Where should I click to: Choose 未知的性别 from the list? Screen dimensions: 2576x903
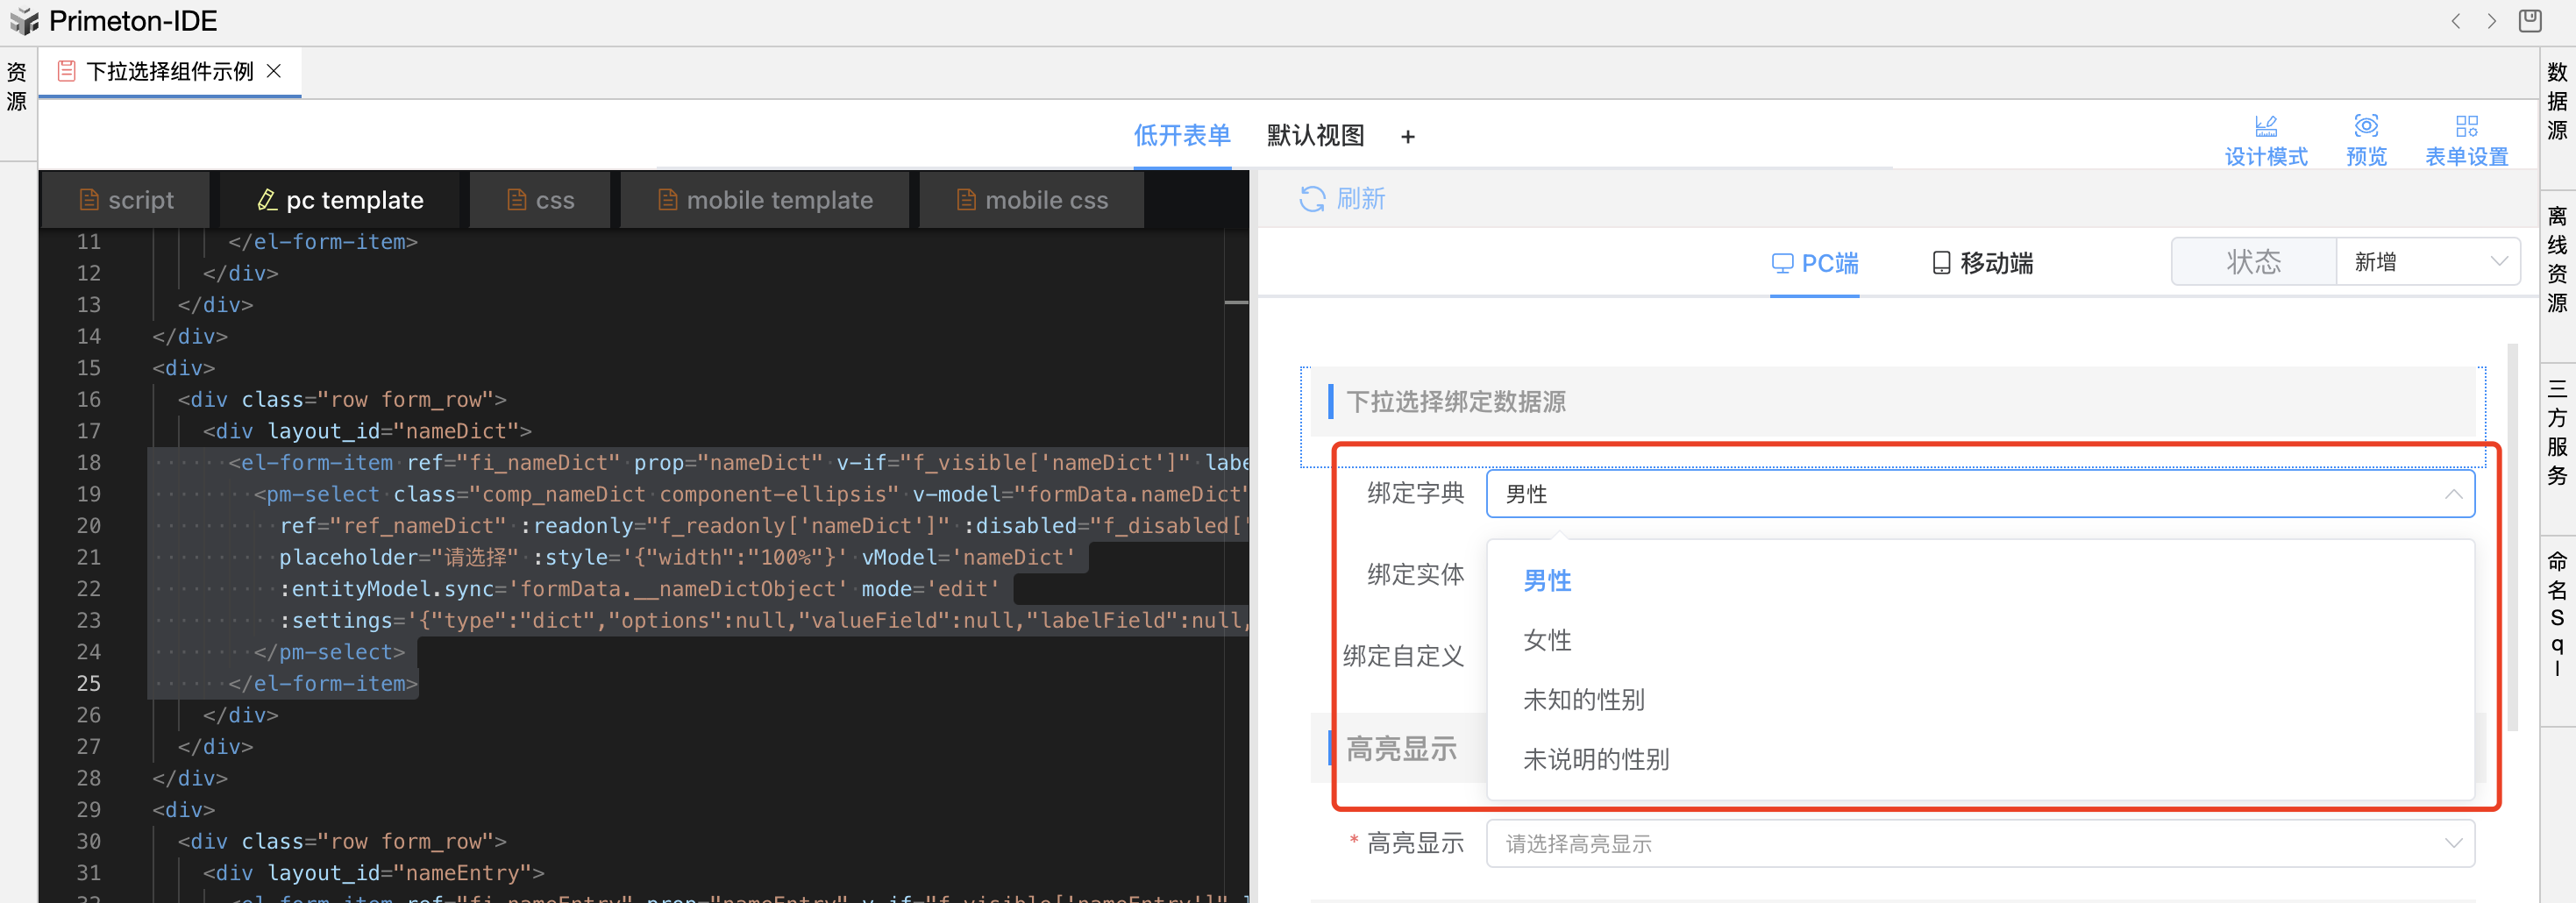pyautogui.click(x=1583, y=700)
